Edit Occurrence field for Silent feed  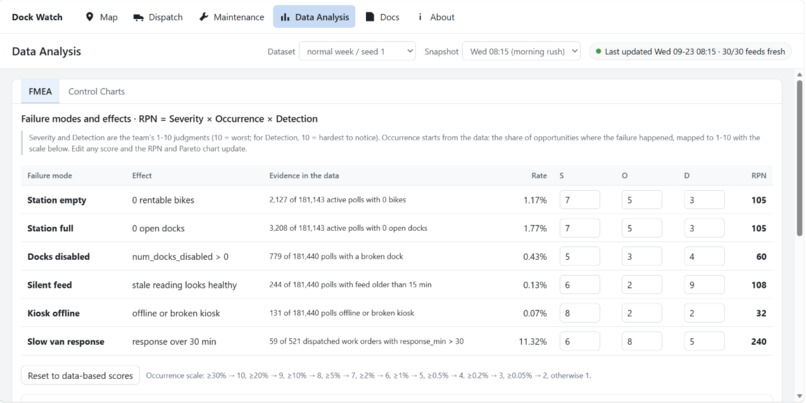[x=642, y=285]
